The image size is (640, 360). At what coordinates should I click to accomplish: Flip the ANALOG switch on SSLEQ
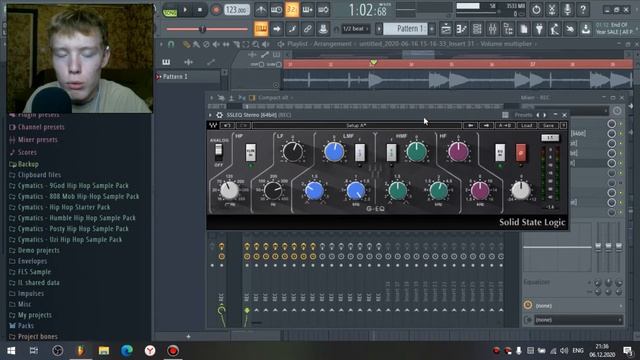tap(219, 152)
